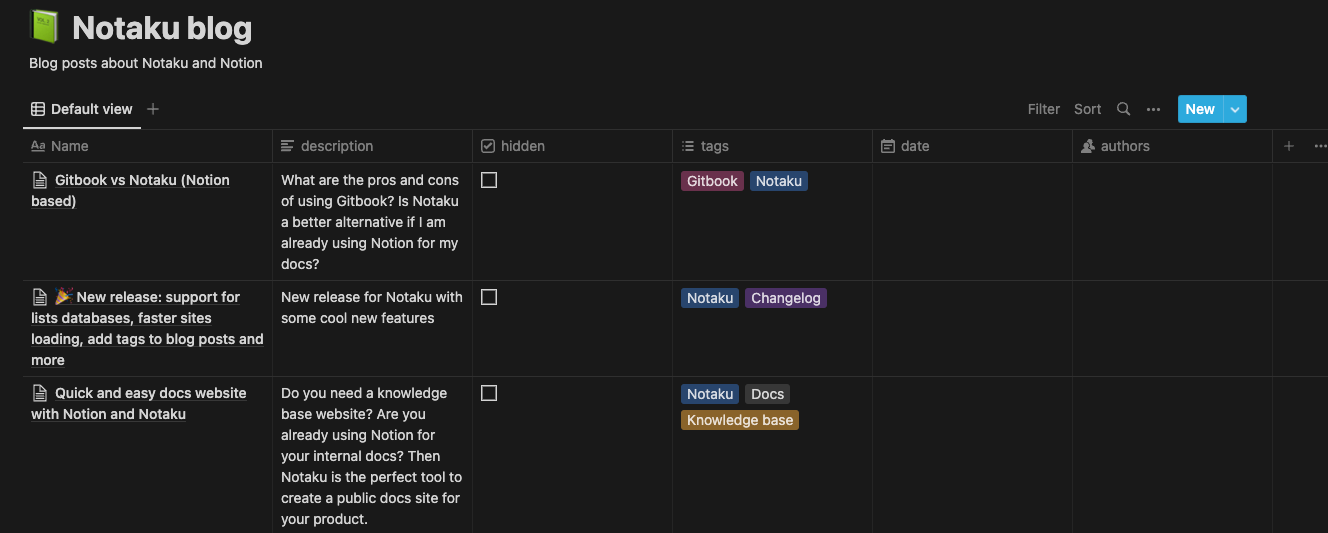1328x533 pixels.
Task: Click Notaku tag in Gitbook row
Action: click(x=779, y=181)
